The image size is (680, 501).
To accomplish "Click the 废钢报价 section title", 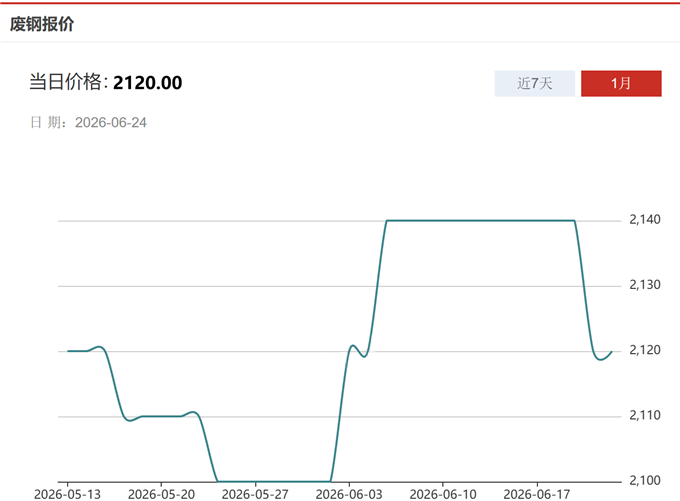I will click(x=42, y=24).
